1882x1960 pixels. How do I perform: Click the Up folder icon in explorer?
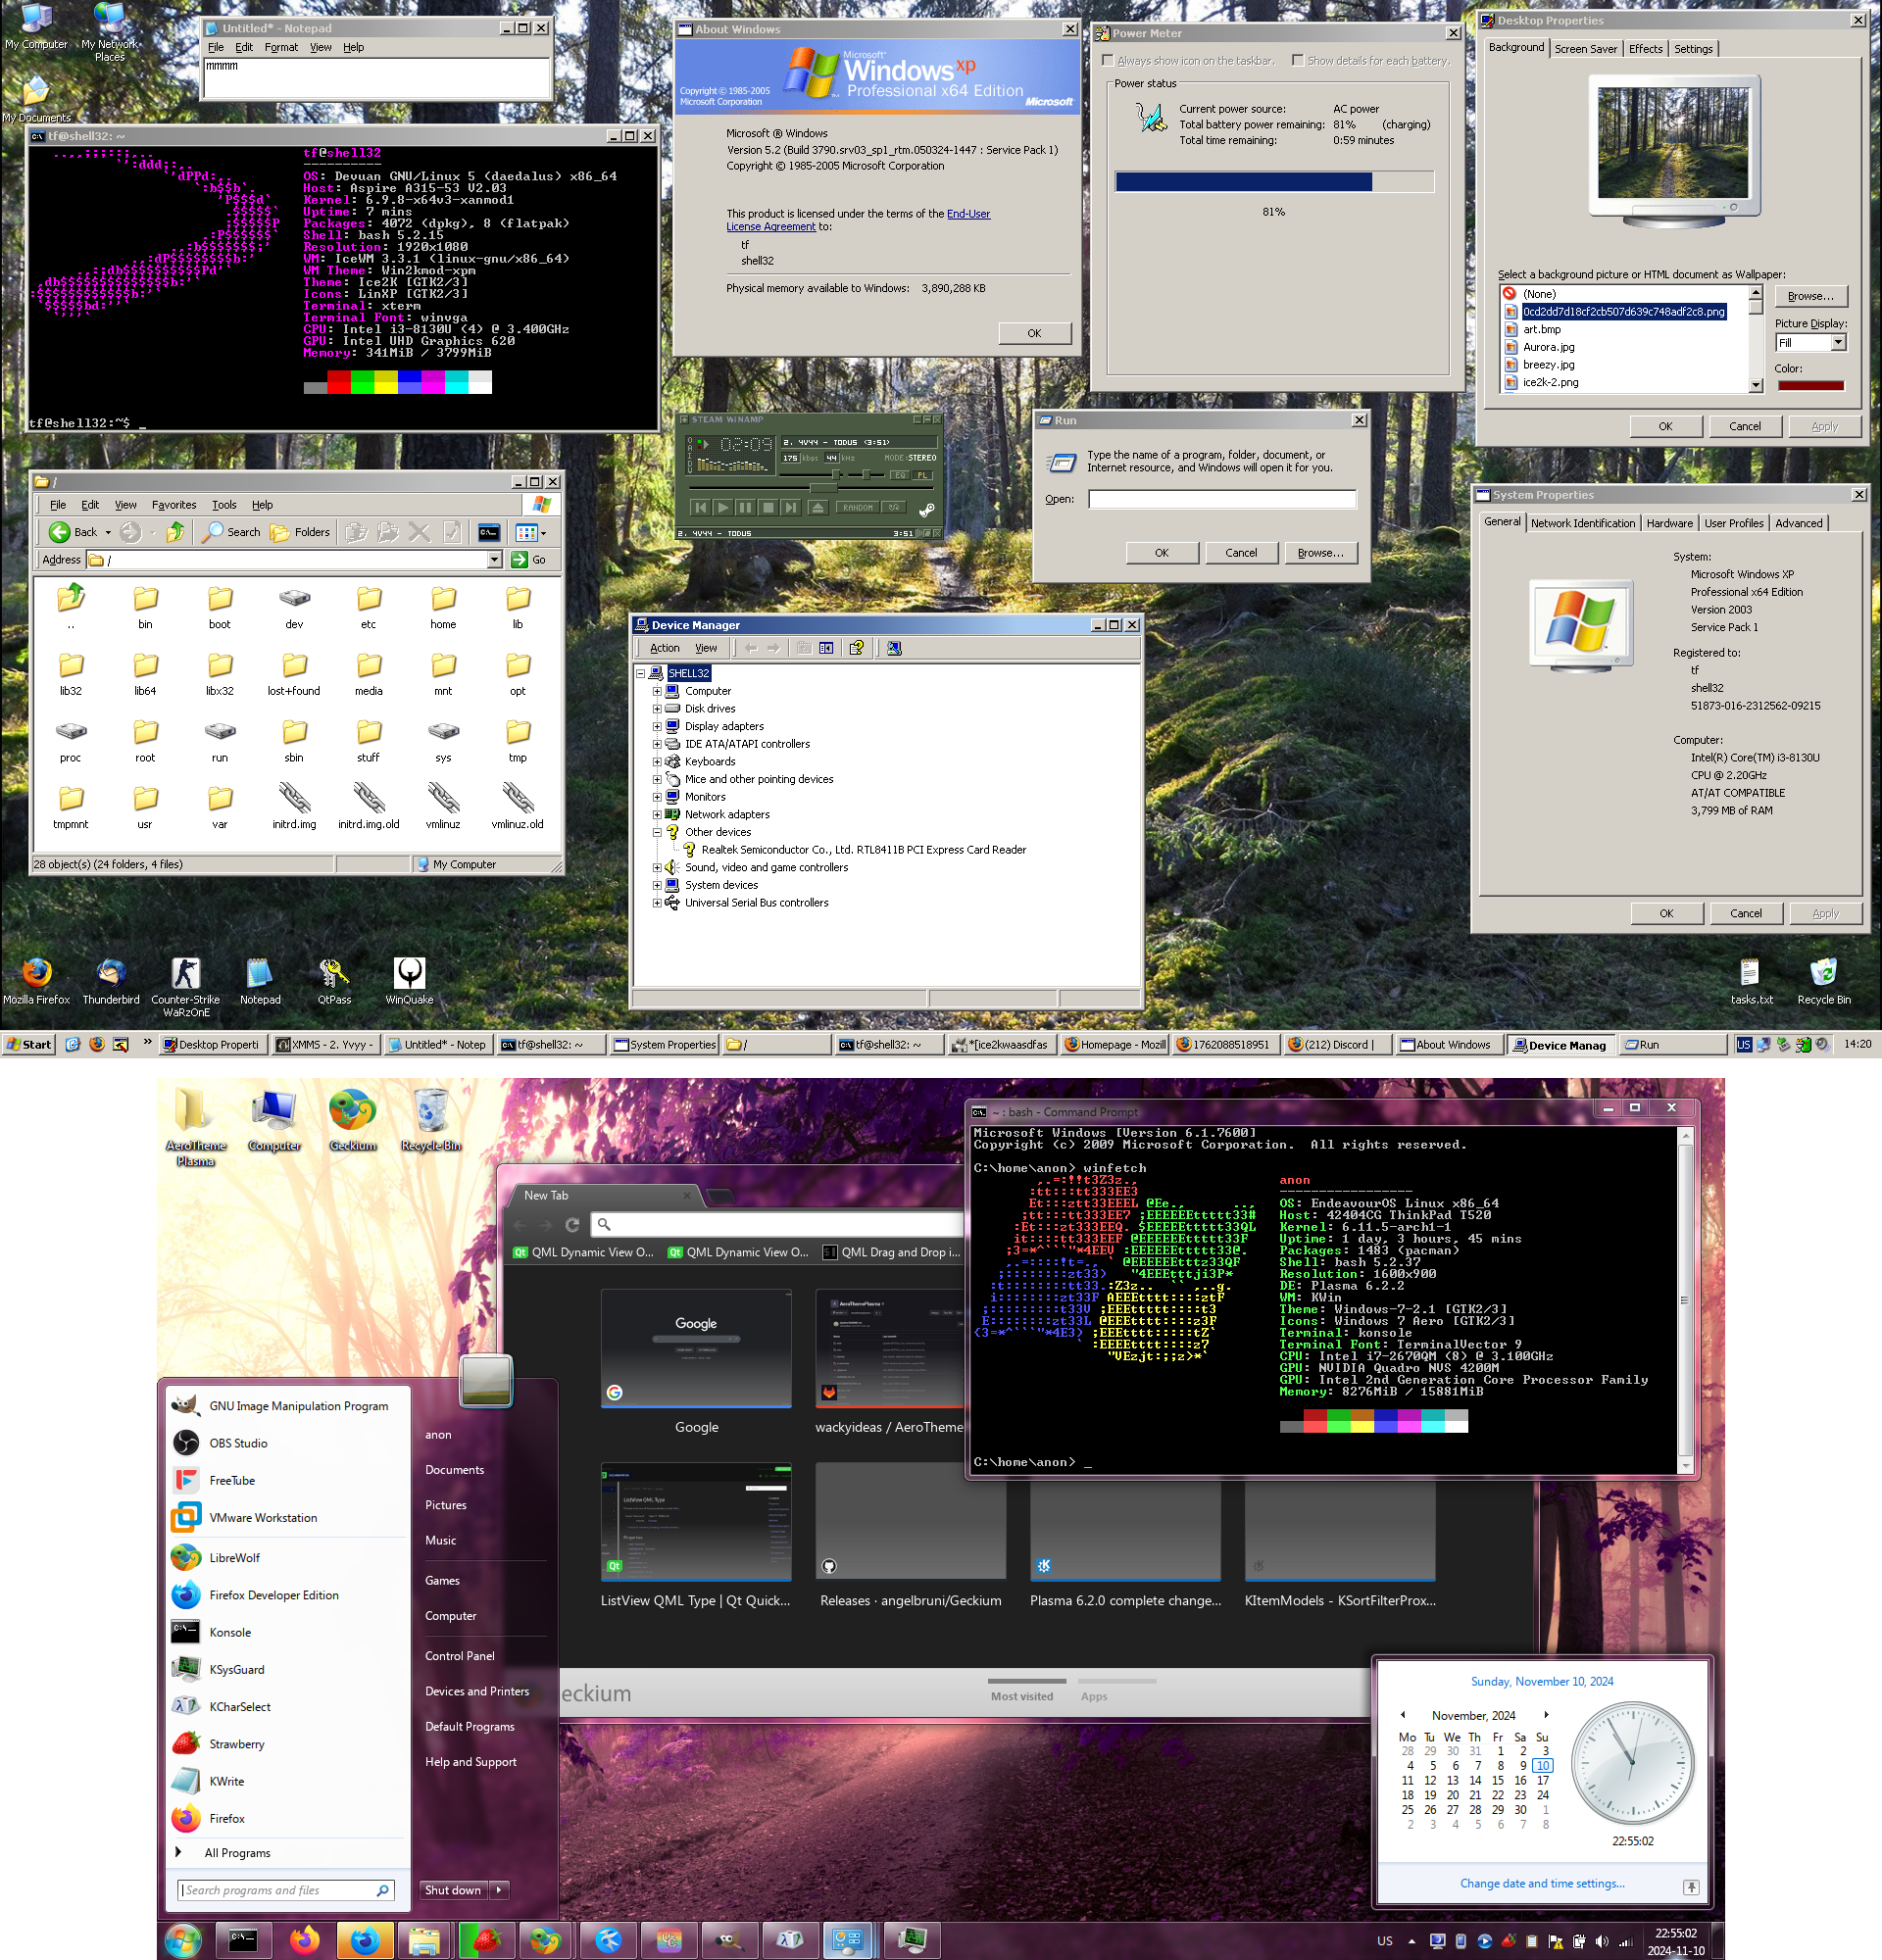(x=175, y=532)
